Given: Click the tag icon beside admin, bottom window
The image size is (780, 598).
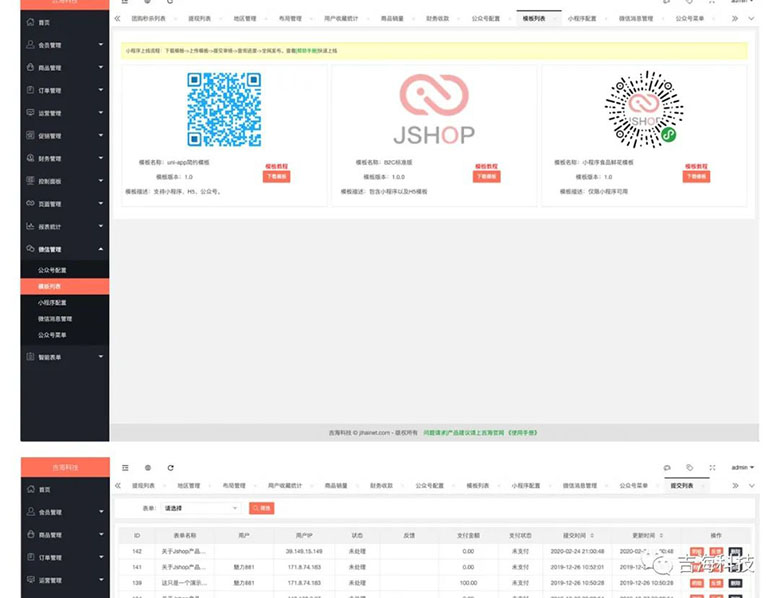Looking at the screenshot, I should pyautogui.click(x=689, y=468).
